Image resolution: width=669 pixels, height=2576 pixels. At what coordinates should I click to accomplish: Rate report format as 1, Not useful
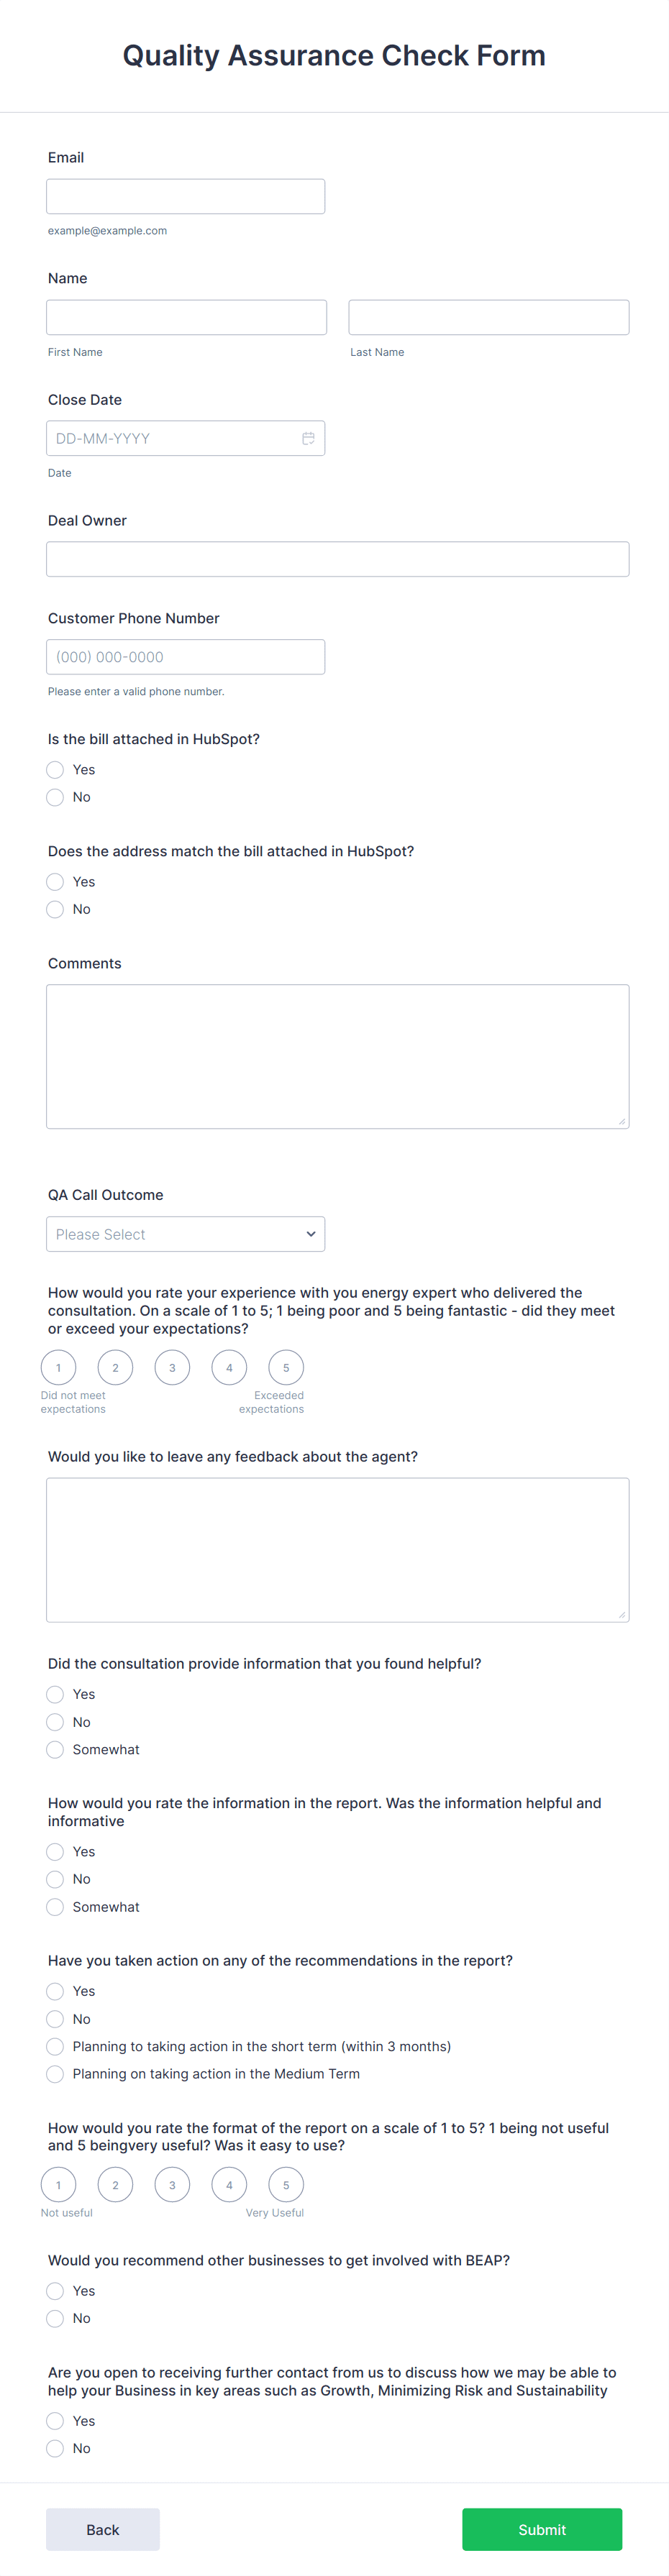click(58, 2184)
